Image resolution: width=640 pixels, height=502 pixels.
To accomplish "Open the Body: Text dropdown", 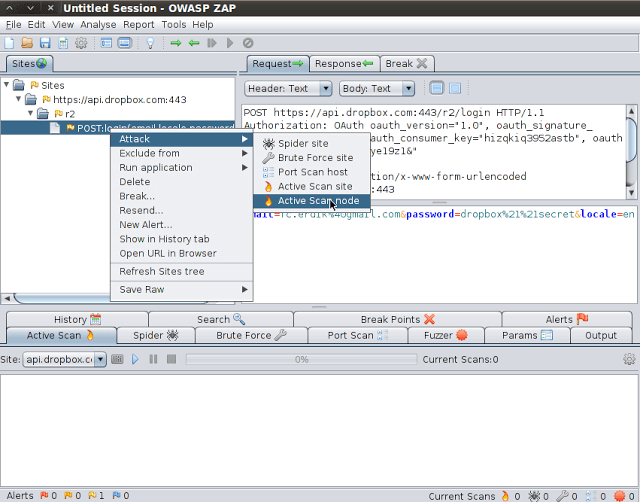I will pos(377,89).
